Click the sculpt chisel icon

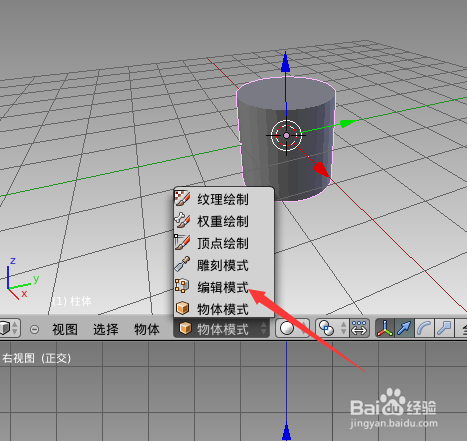(x=183, y=264)
